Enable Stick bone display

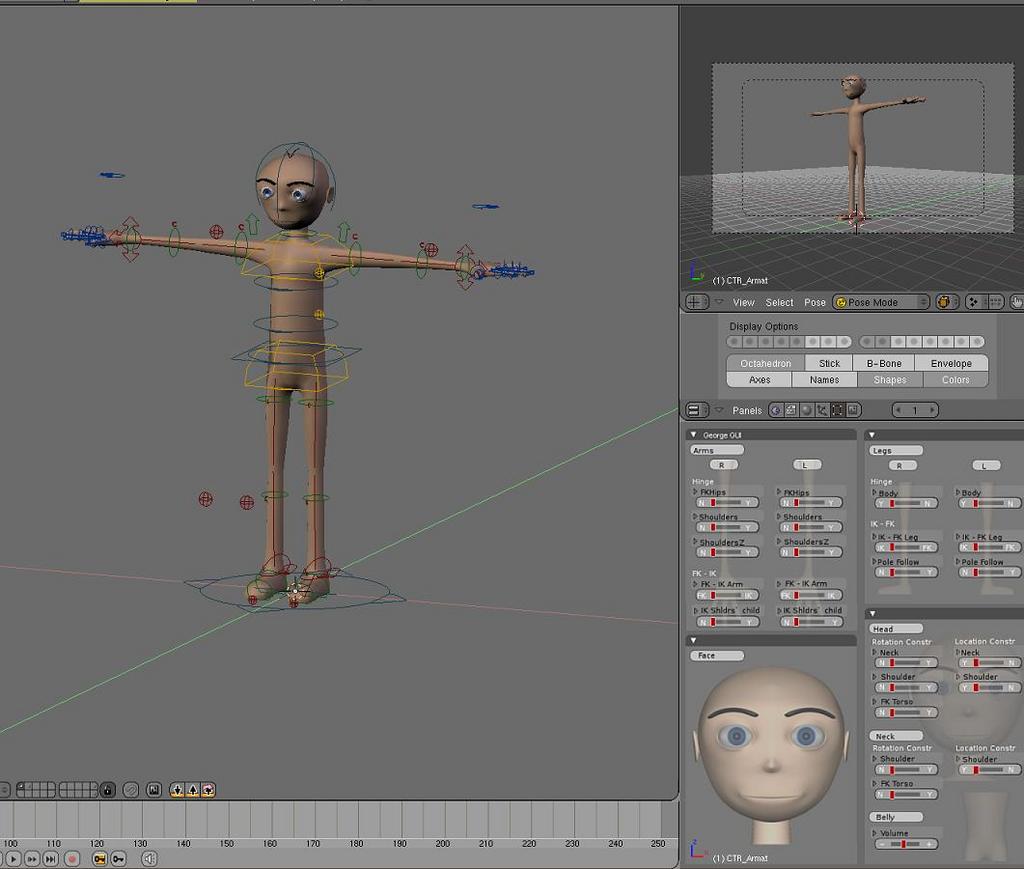click(x=829, y=363)
